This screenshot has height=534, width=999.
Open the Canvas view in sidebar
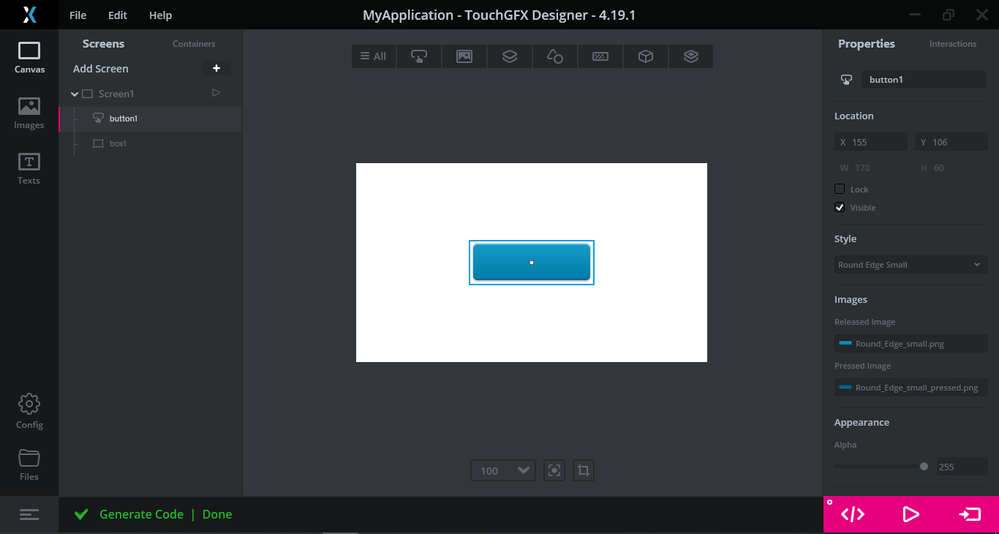[29, 58]
